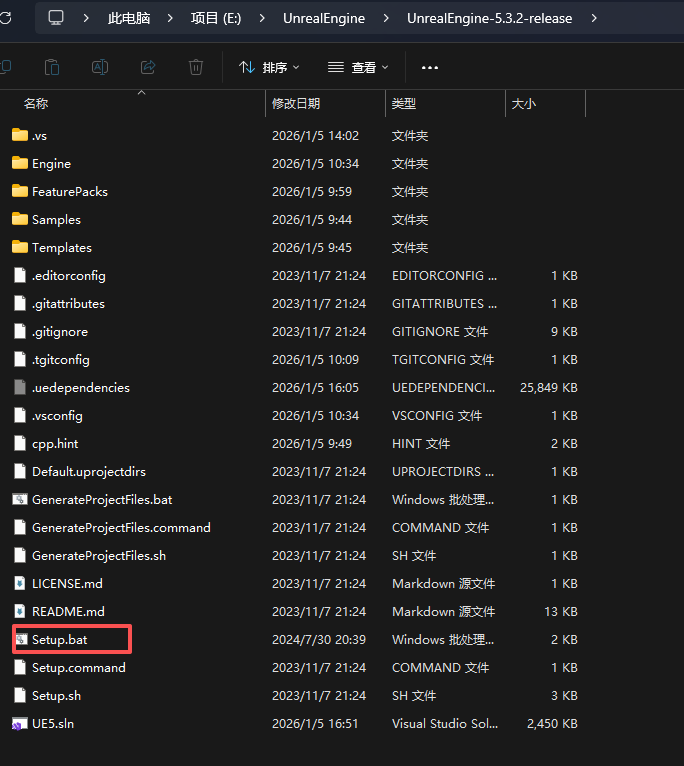Screen dimensions: 684x766
Task: Select the file name .gitattributes
Action: (68, 303)
